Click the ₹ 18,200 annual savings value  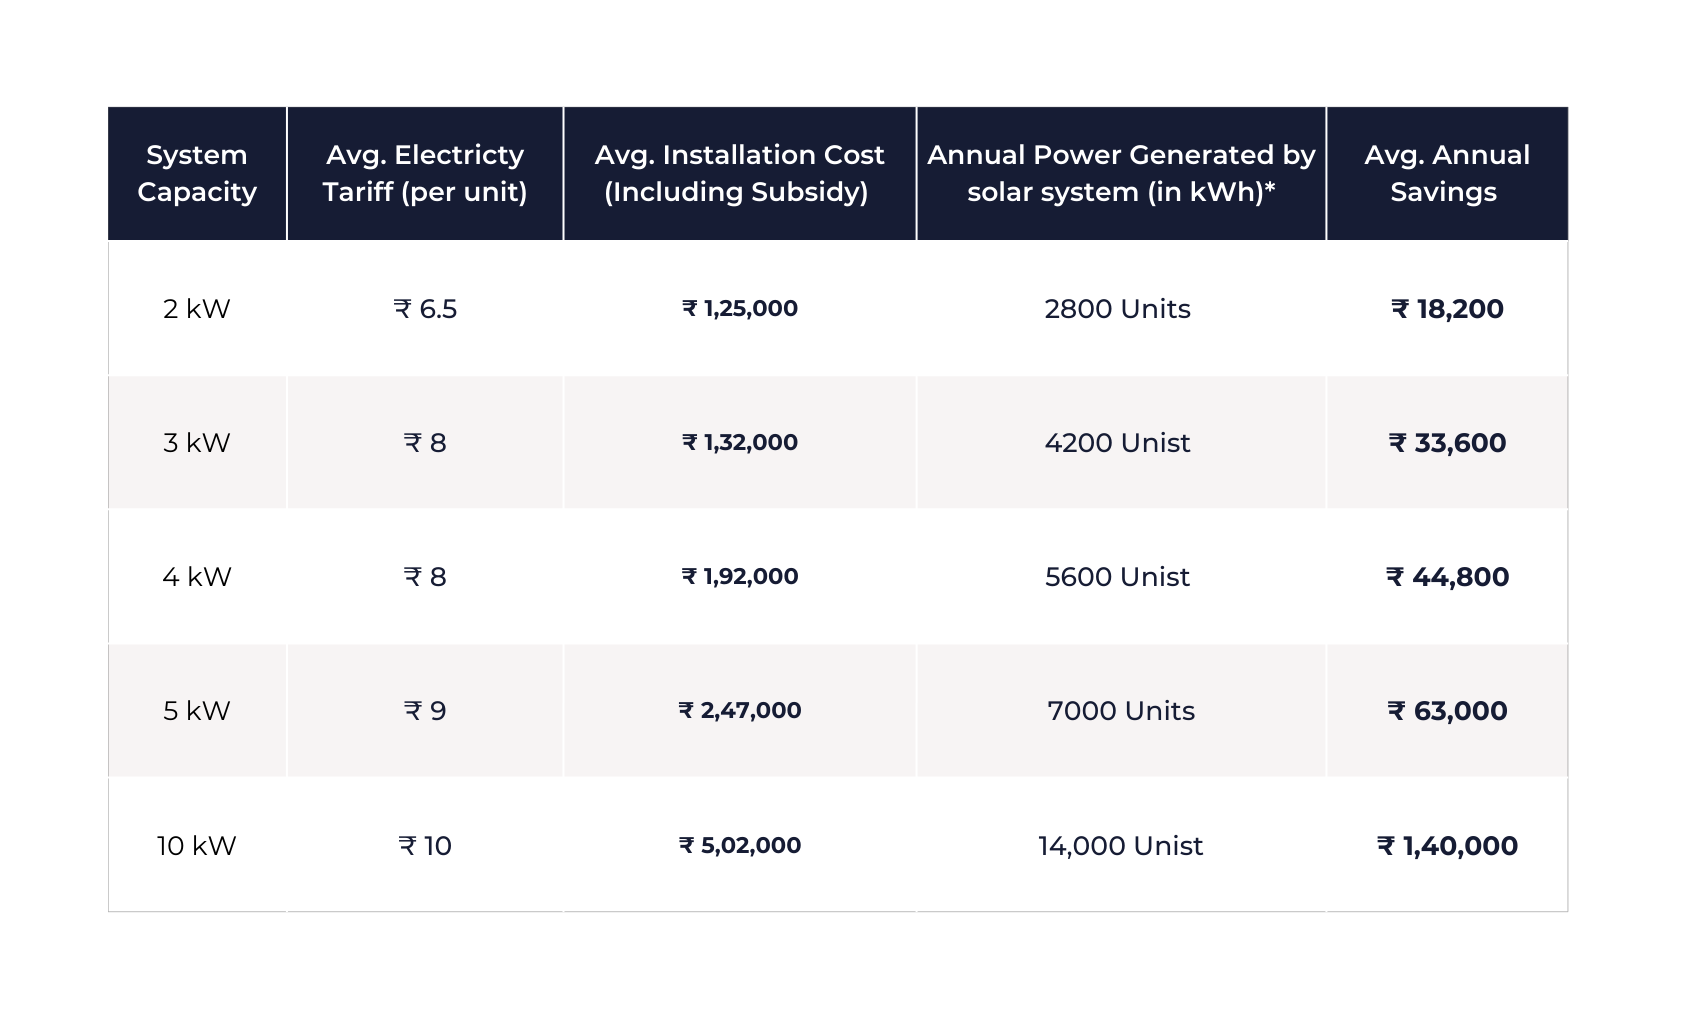coord(1447,309)
